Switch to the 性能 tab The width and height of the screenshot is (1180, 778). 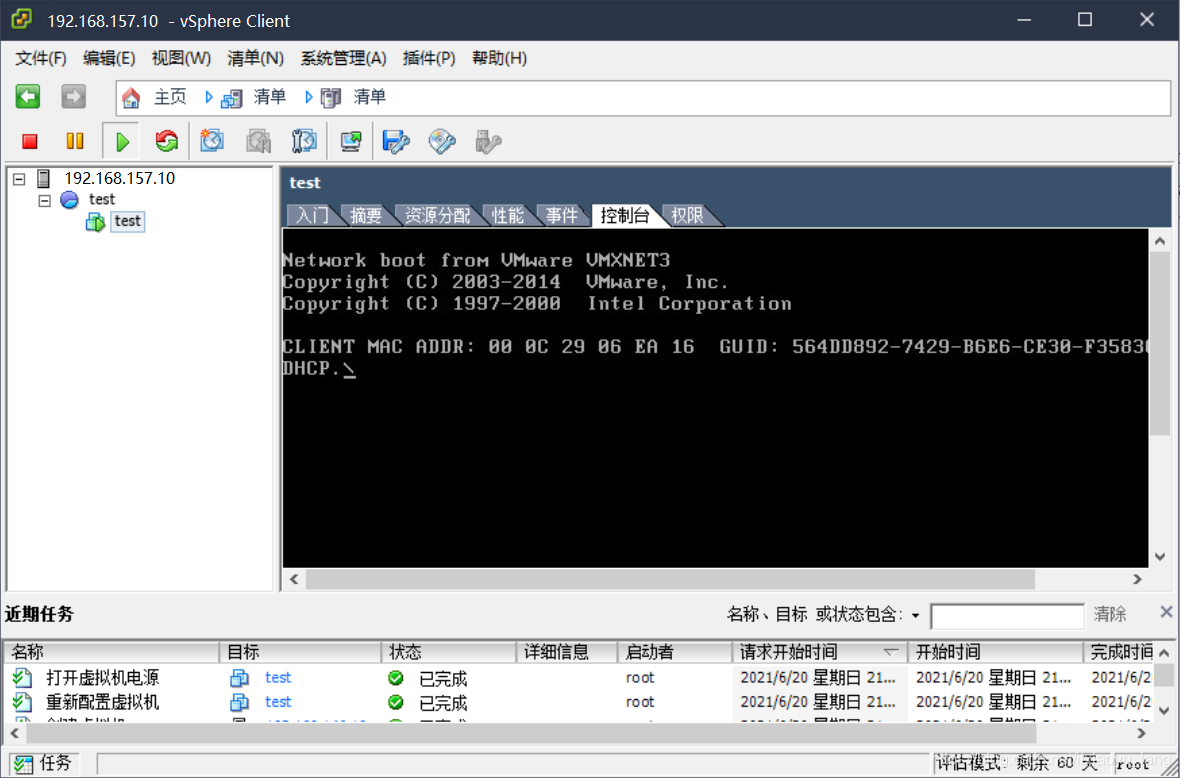click(507, 216)
